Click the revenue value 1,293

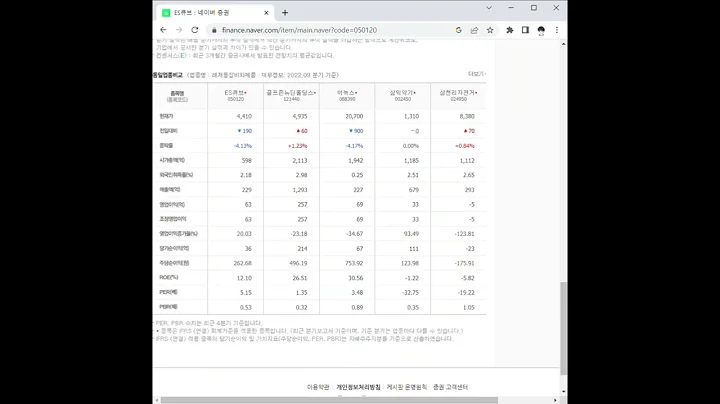300,190
